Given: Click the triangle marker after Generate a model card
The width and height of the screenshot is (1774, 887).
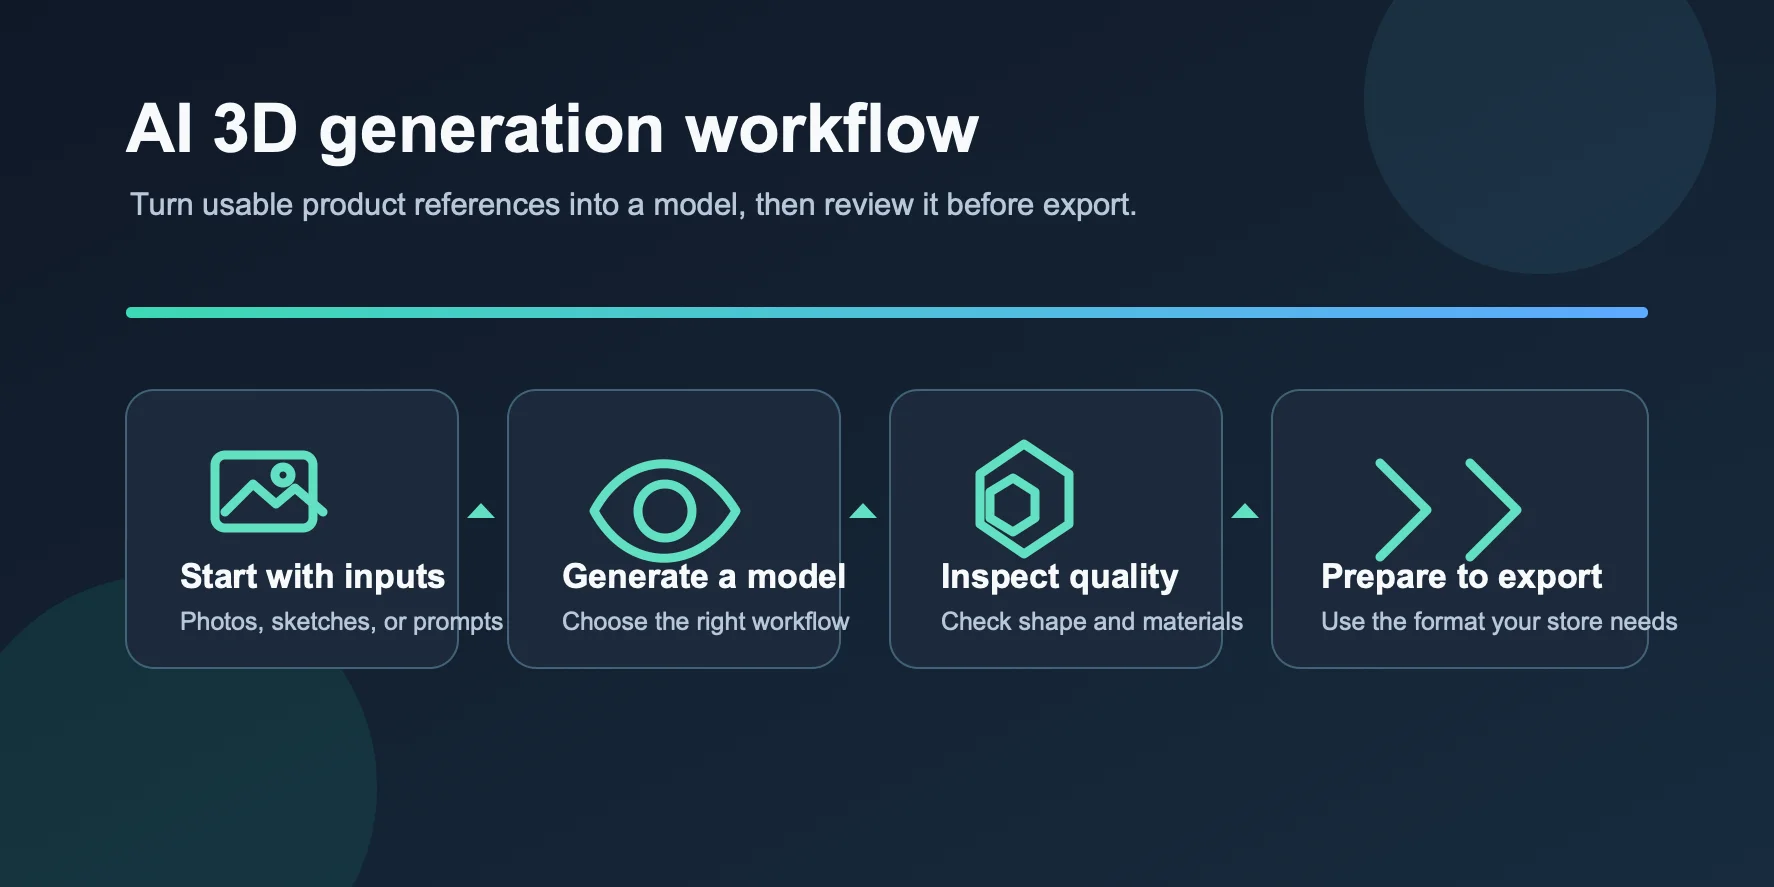Looking at the screenshot, I should (863, 511).
